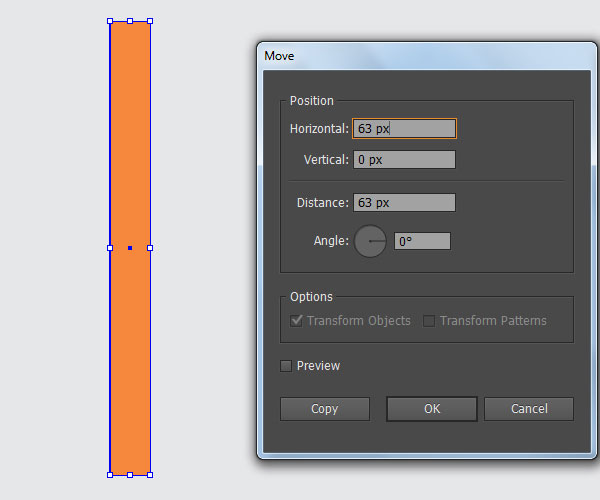Cancel the Move dialog

point(529,409)
